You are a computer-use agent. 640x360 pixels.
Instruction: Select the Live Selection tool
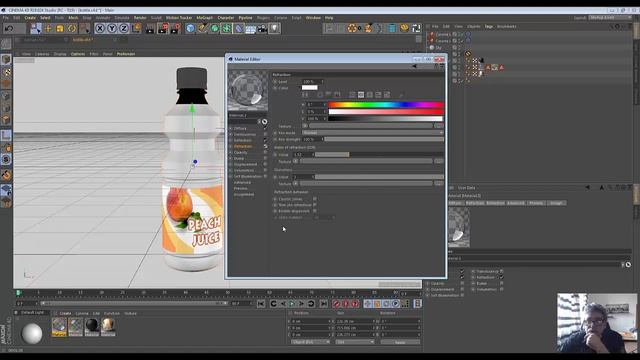[36, 28]
